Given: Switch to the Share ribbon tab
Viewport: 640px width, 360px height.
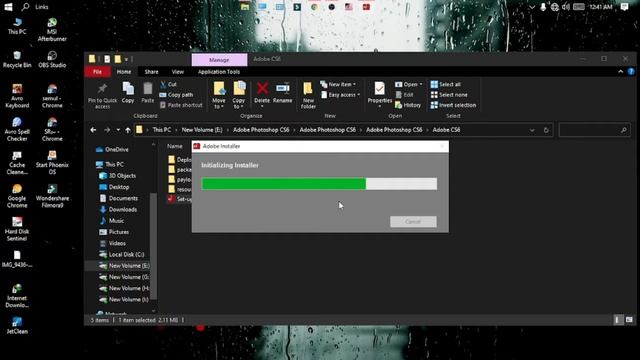Looking at the screenshot, I should click(x=151, y=72).
